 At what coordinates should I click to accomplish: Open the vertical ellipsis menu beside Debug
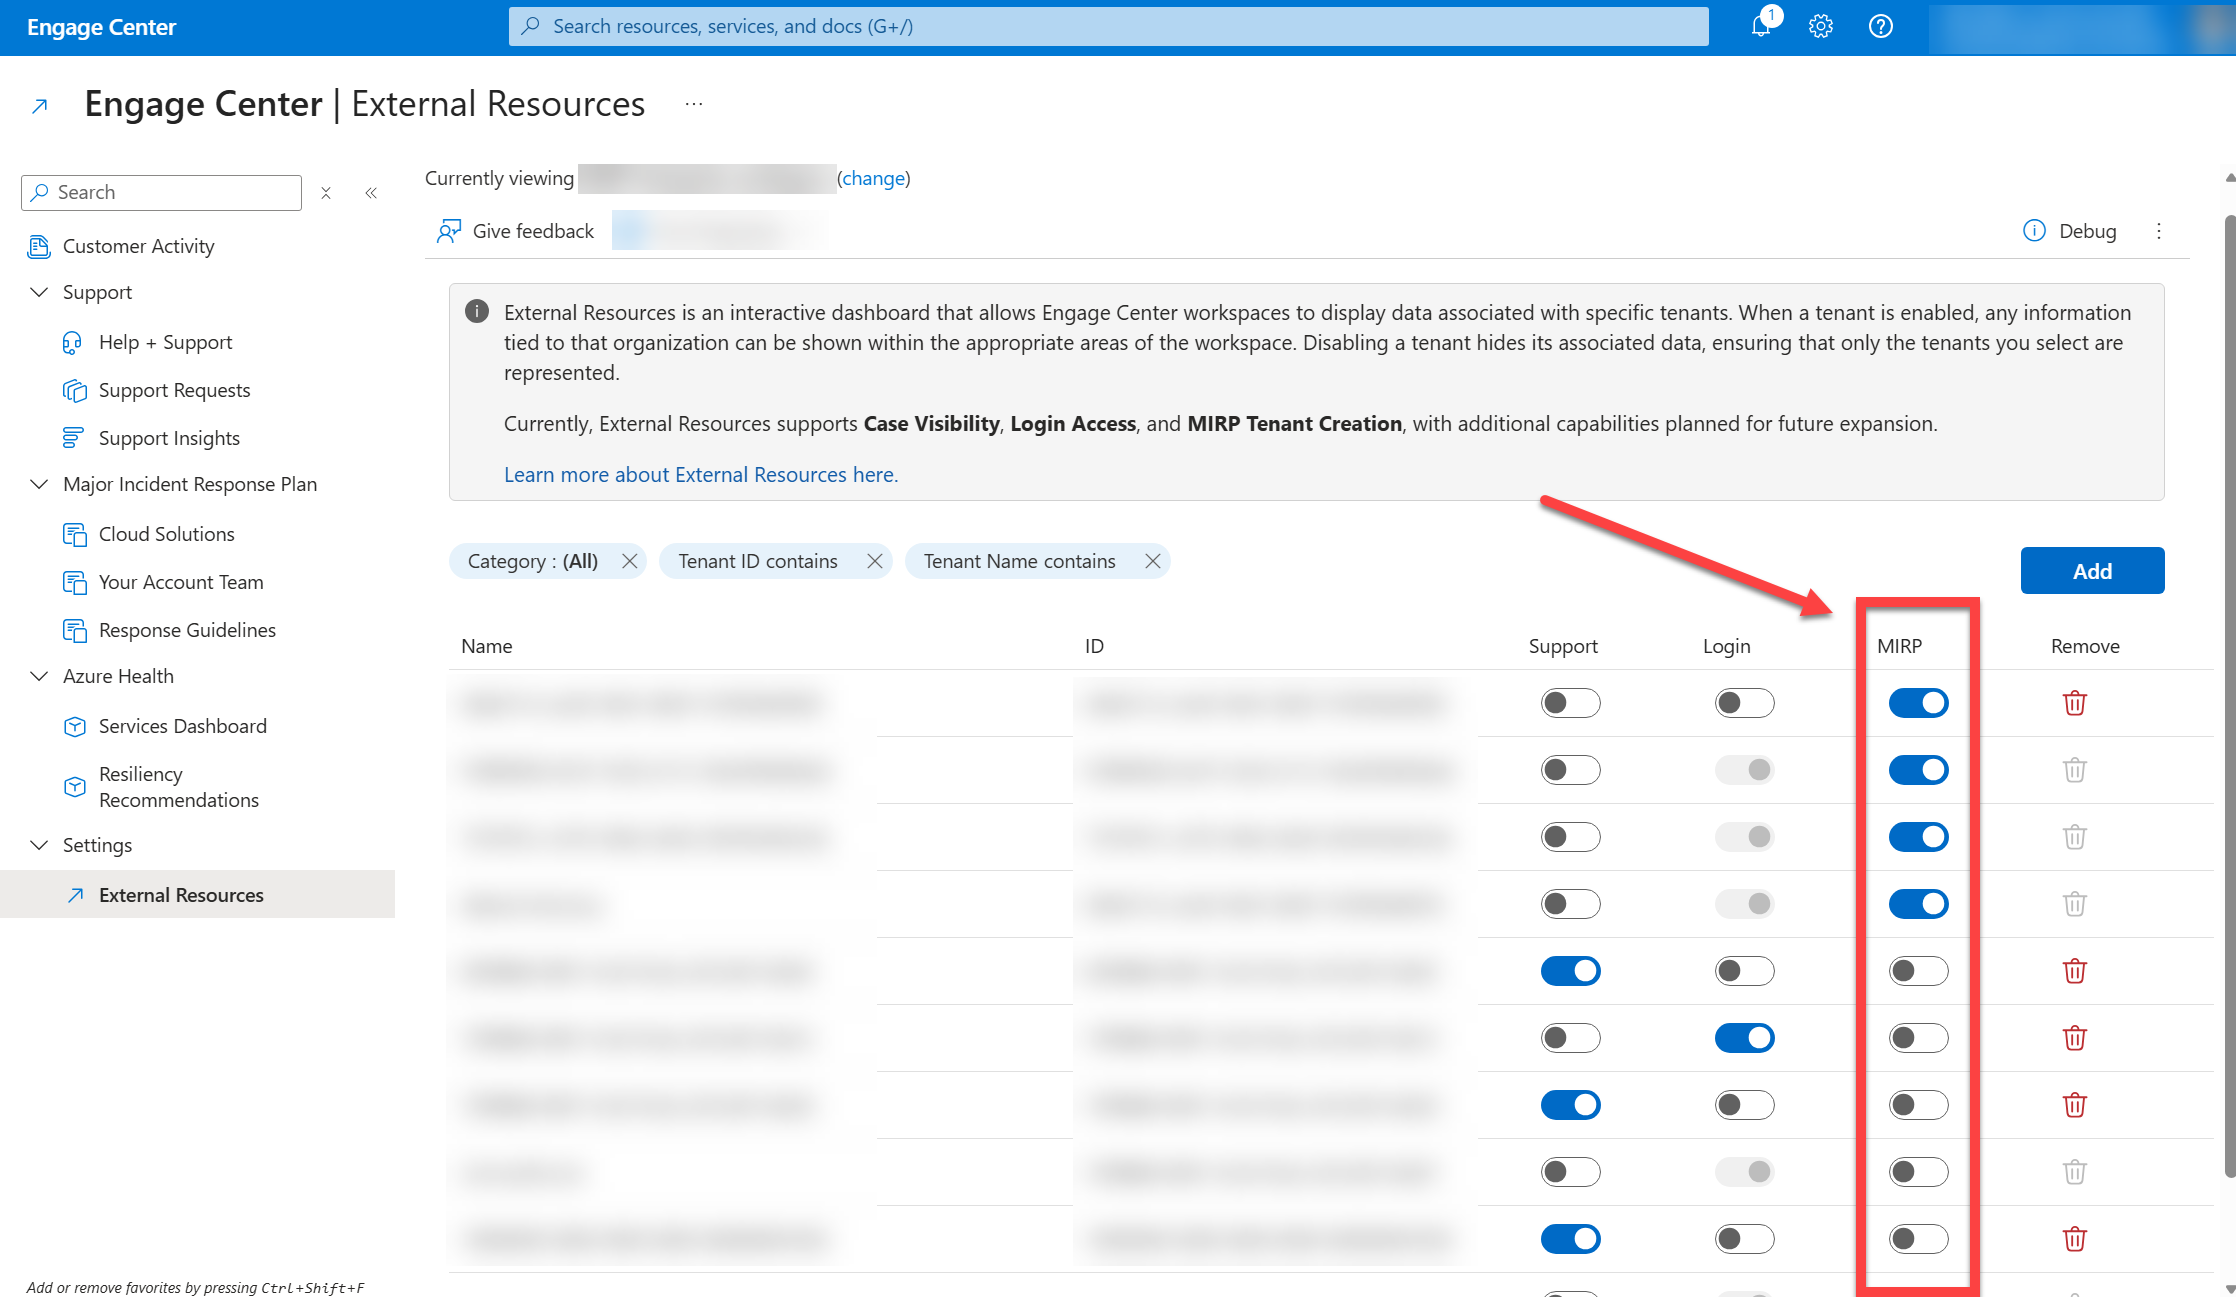2159,231
